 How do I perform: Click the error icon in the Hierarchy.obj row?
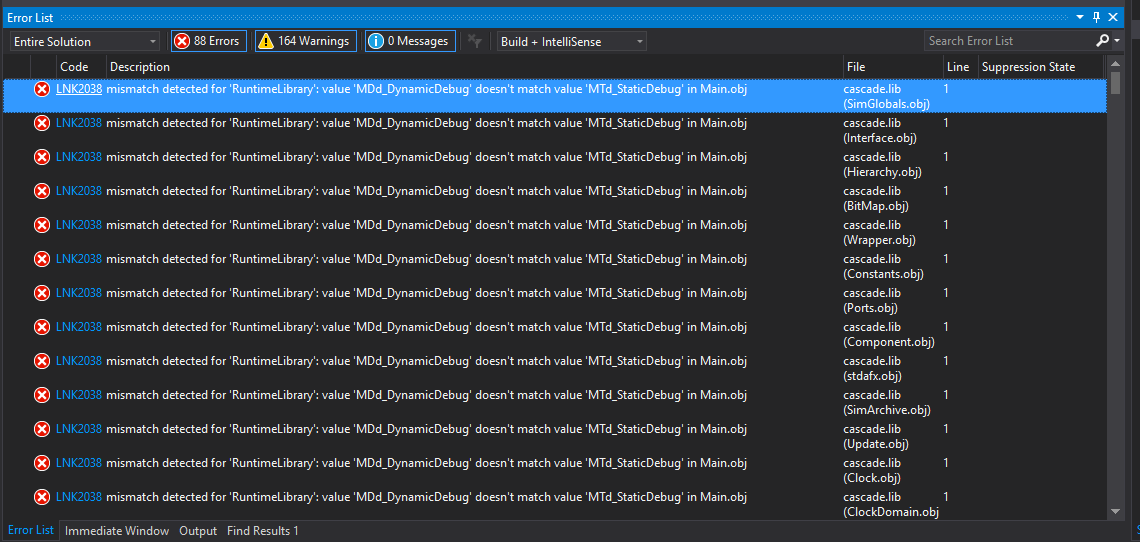(42, 156)
